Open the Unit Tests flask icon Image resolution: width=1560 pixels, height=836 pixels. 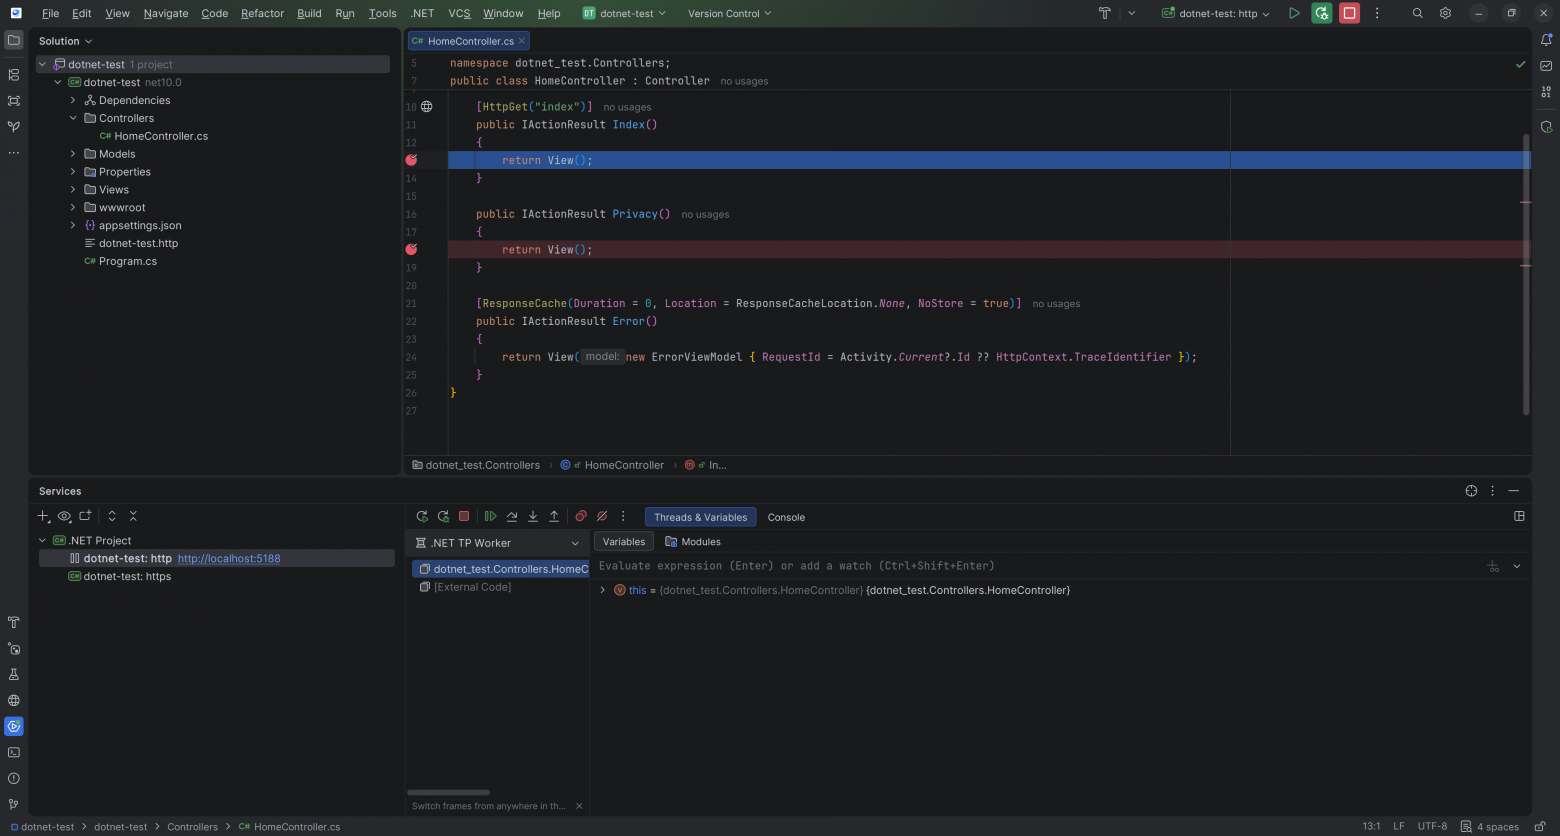click(14, 674)
